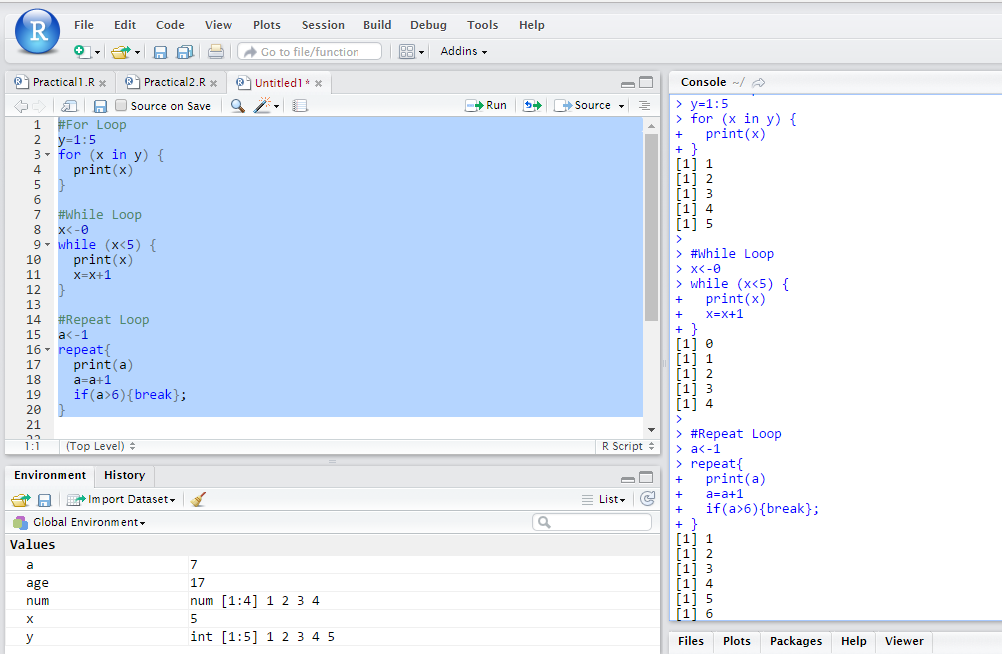Open a new file using the new document icon
1002x654 pixels.
point(82,50)
